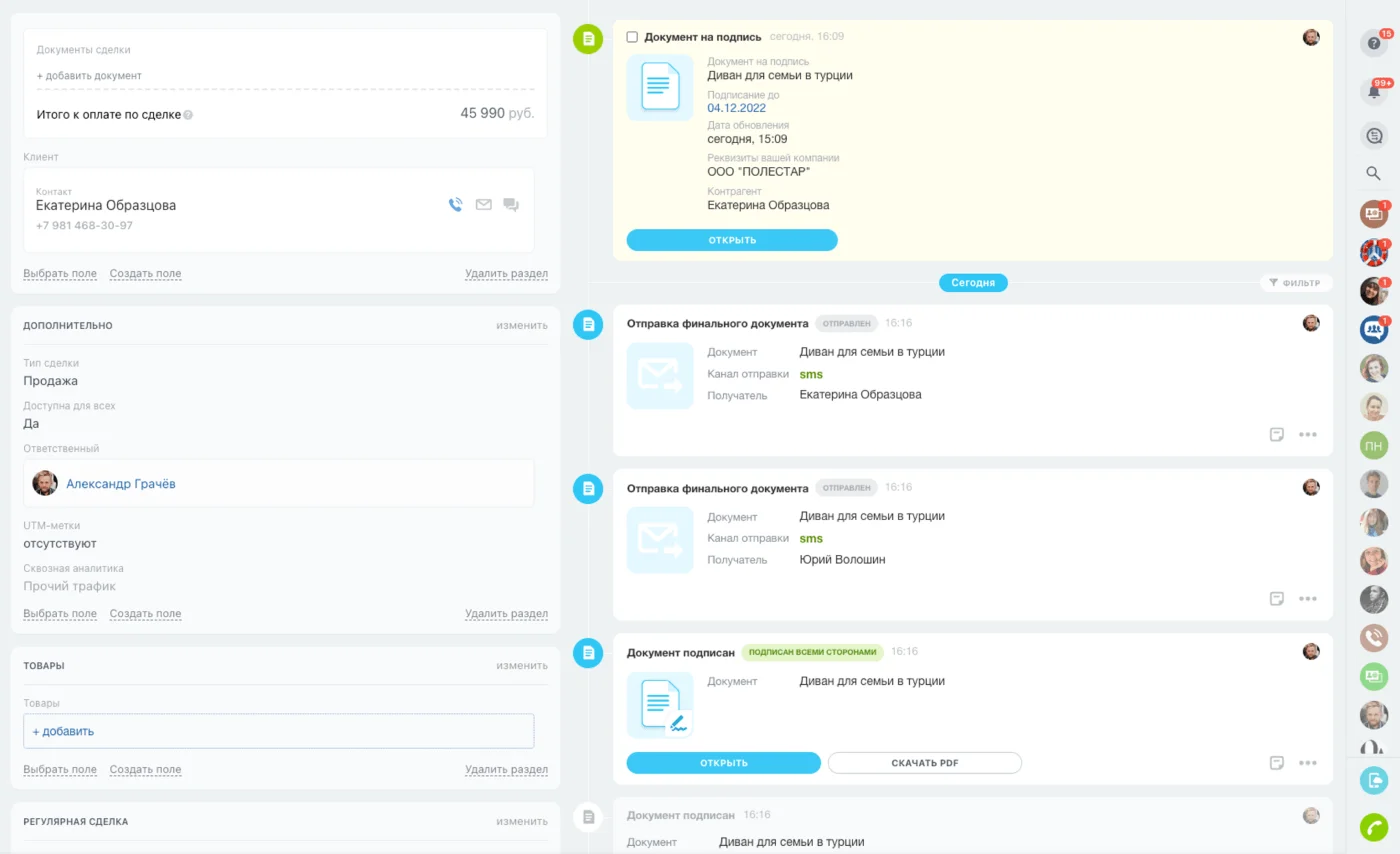
Task: Click the + добавить field under Товары
Action: (278, 731)
